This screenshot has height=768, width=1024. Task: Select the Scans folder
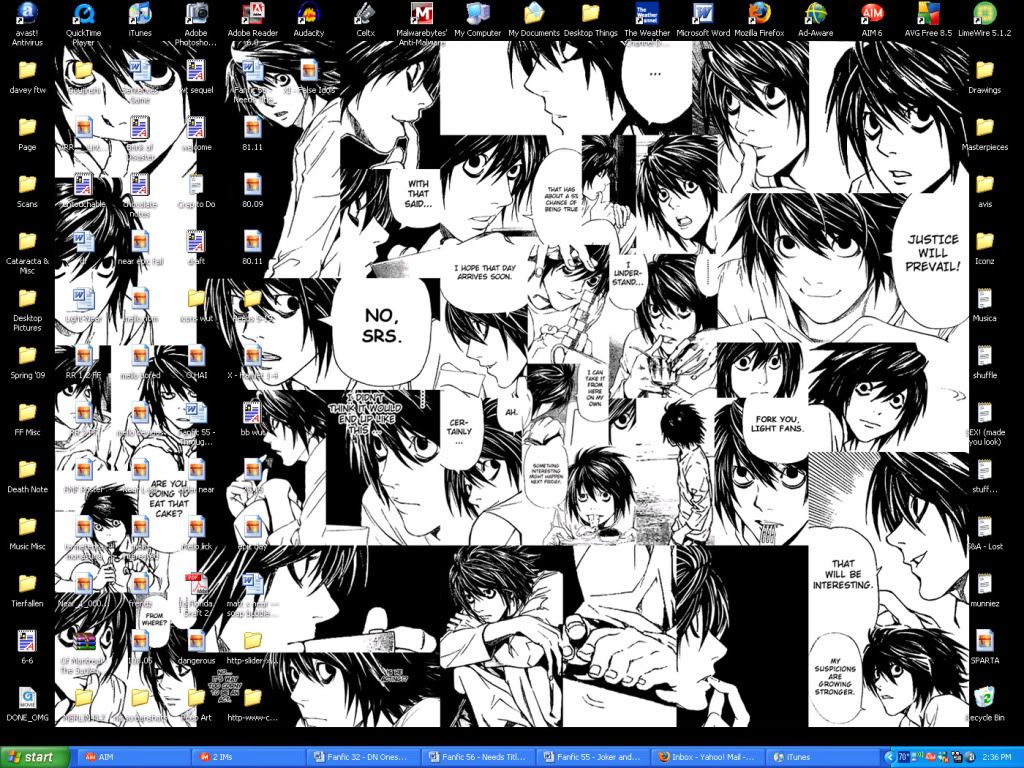pos(27,191)
